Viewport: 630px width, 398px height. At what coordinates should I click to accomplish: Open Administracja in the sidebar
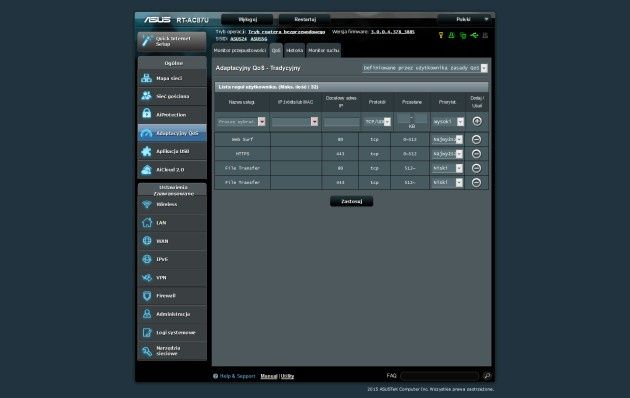coord(172,314)
